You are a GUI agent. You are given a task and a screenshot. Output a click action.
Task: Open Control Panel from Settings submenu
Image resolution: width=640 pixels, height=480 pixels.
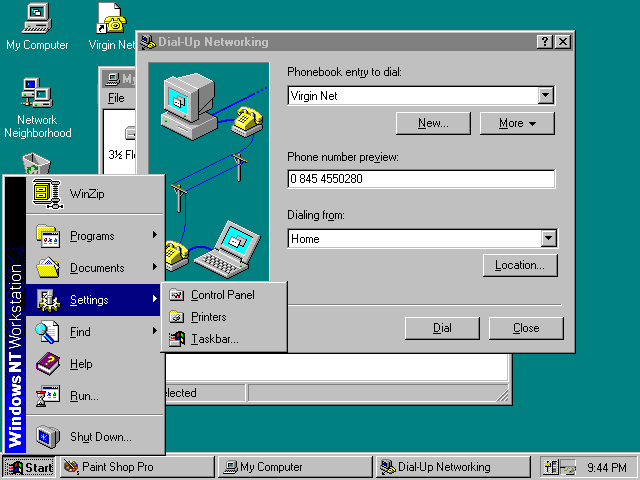tap(224, 295)
